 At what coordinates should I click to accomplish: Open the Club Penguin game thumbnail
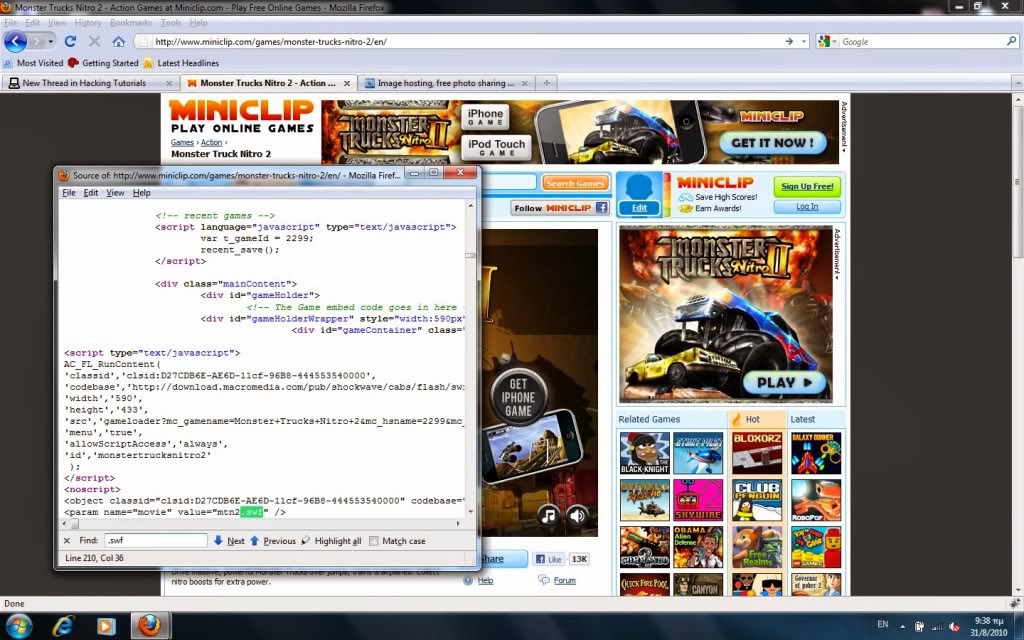758,500
